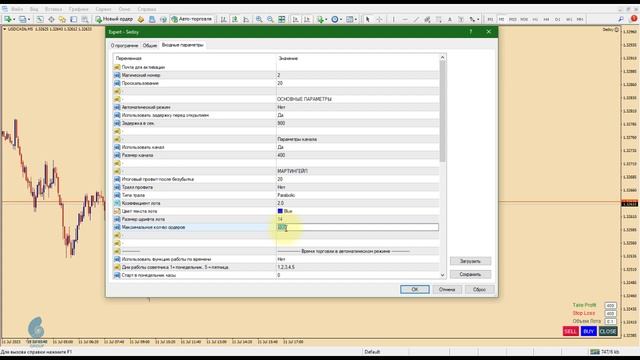
Task: Toggle chart auto scroll icon
Action: (295, 19)
